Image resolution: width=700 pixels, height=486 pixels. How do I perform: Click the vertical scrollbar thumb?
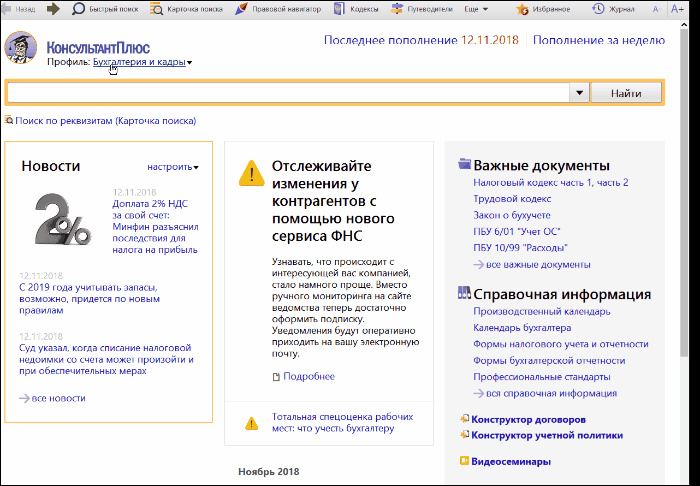pos(683,193)
